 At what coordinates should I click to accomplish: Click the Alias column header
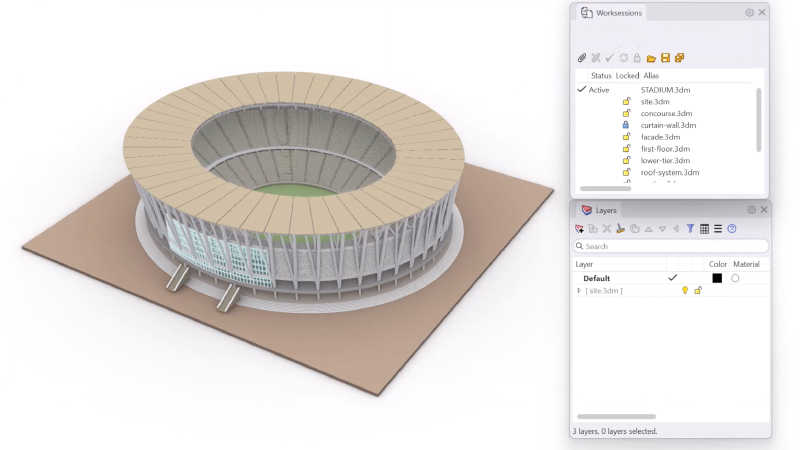pos(651,76)
